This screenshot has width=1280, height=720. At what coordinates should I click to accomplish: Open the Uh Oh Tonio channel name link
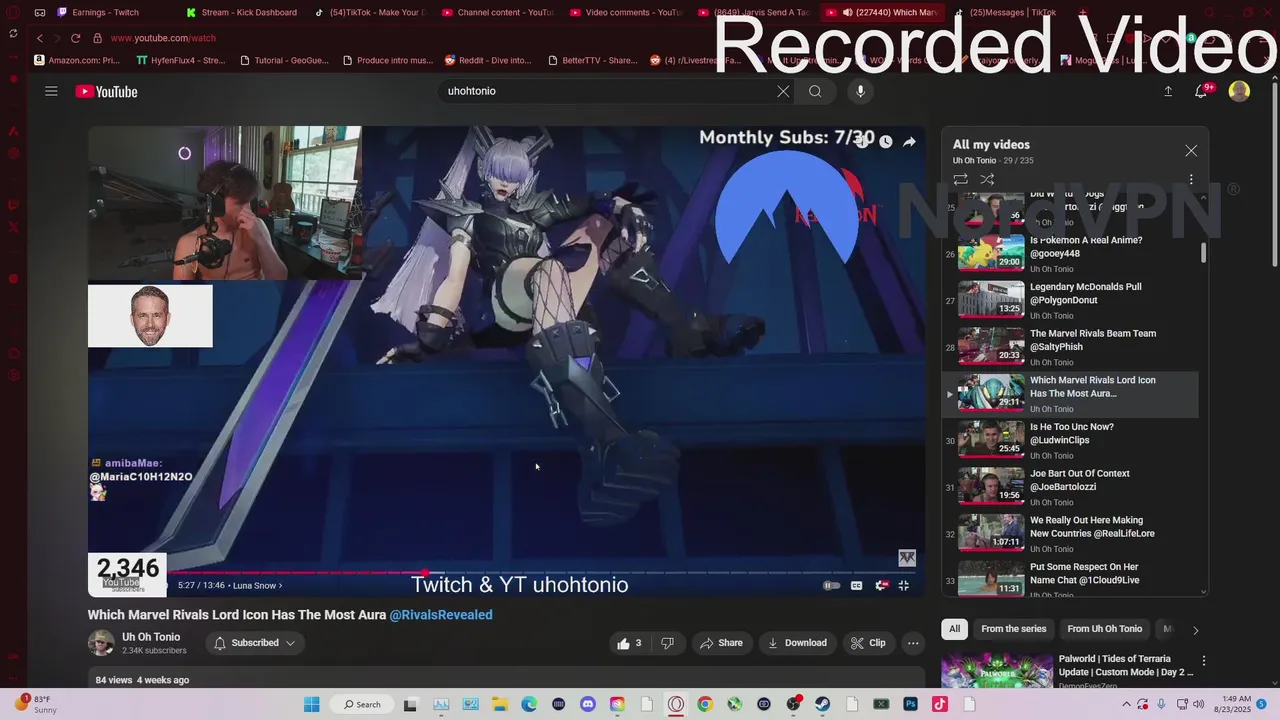[x=151, y=637]
